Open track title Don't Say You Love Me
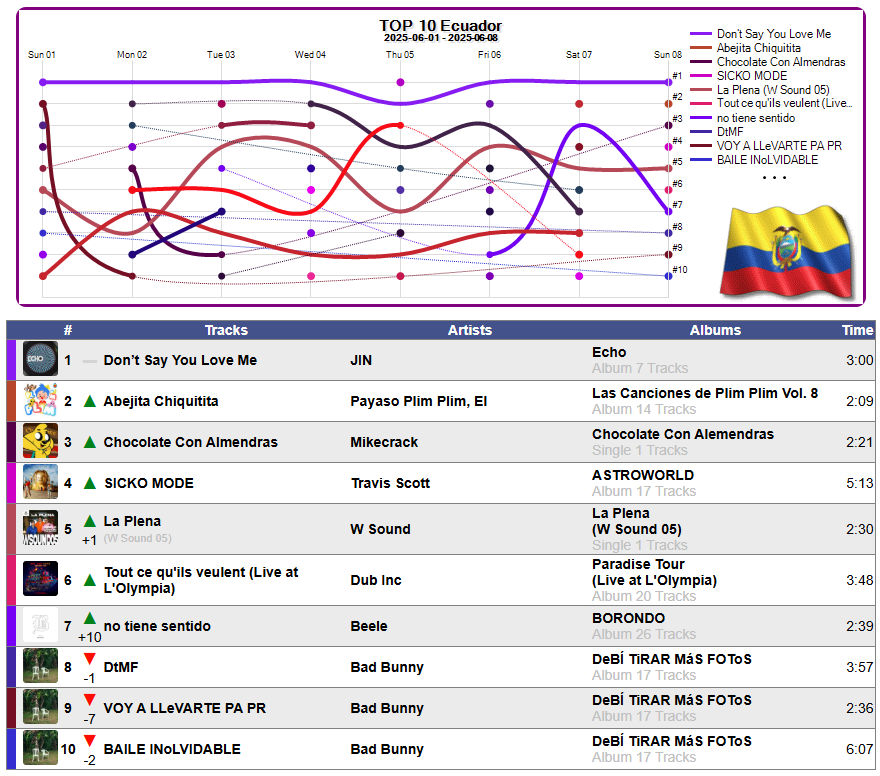 (180, 360)
